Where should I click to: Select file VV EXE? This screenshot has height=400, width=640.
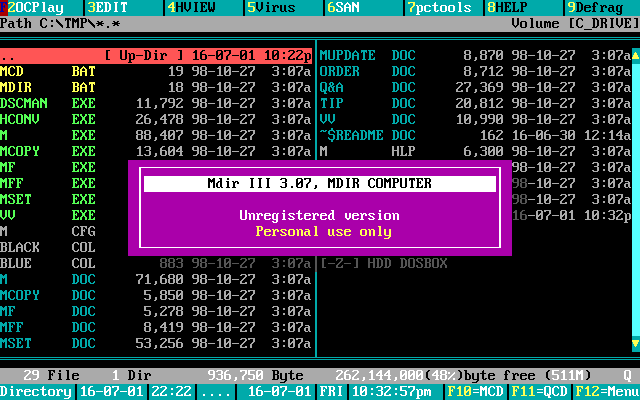click(64, 215)
